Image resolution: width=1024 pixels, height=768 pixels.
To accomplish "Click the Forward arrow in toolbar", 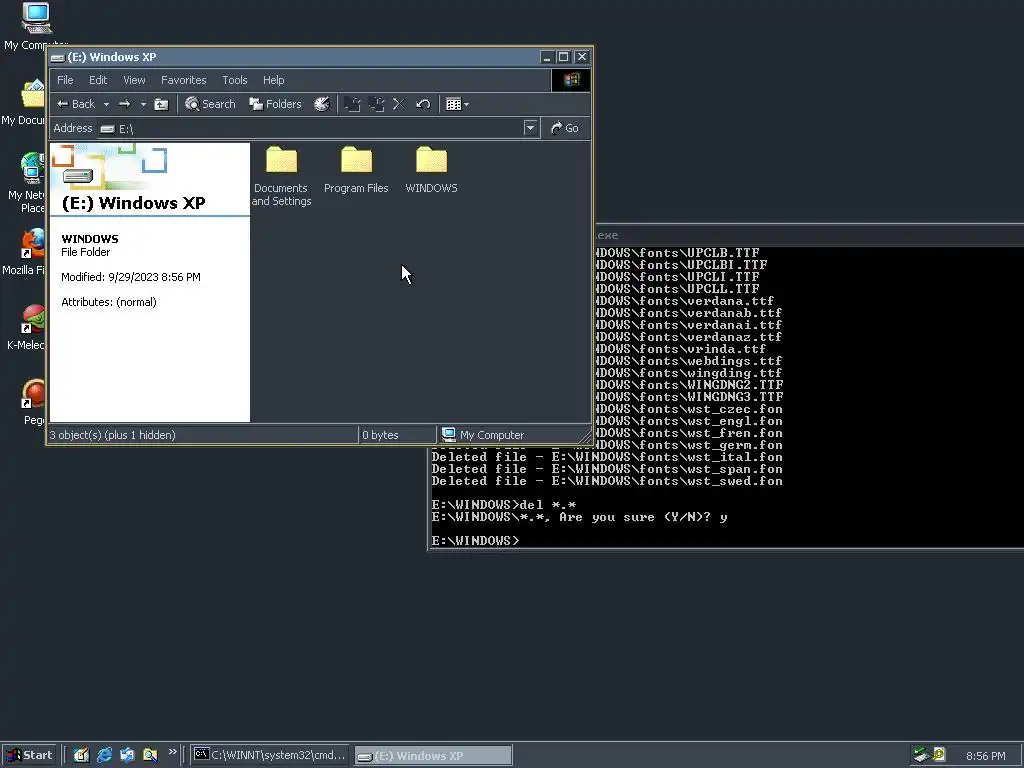I will (124, 104).
